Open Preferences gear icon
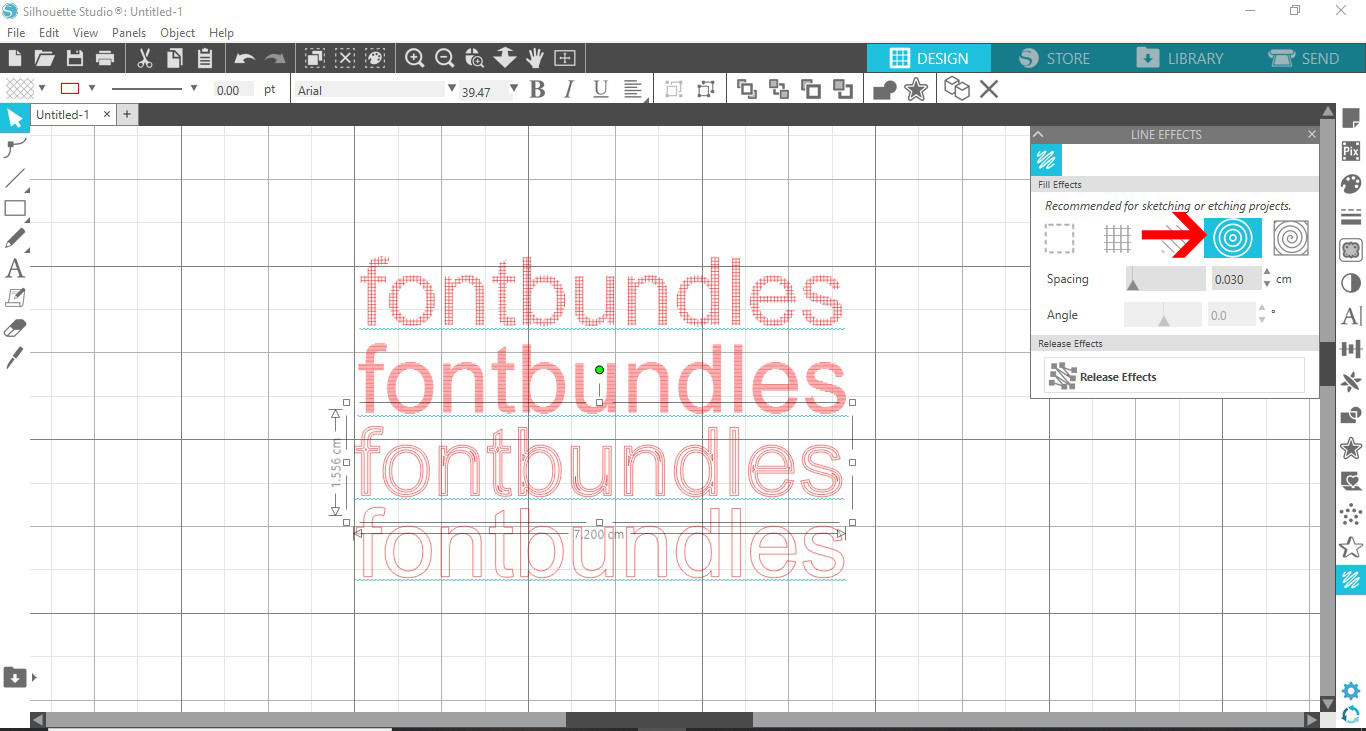Screen dimensions: 1366x731 coord(1351,691)
